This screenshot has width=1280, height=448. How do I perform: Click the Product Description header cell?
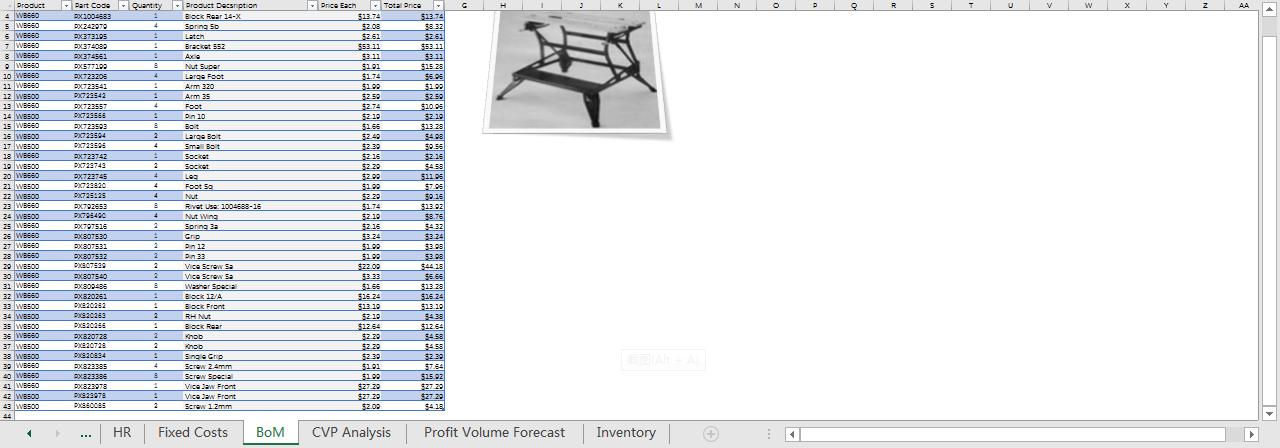click(250, 6)
